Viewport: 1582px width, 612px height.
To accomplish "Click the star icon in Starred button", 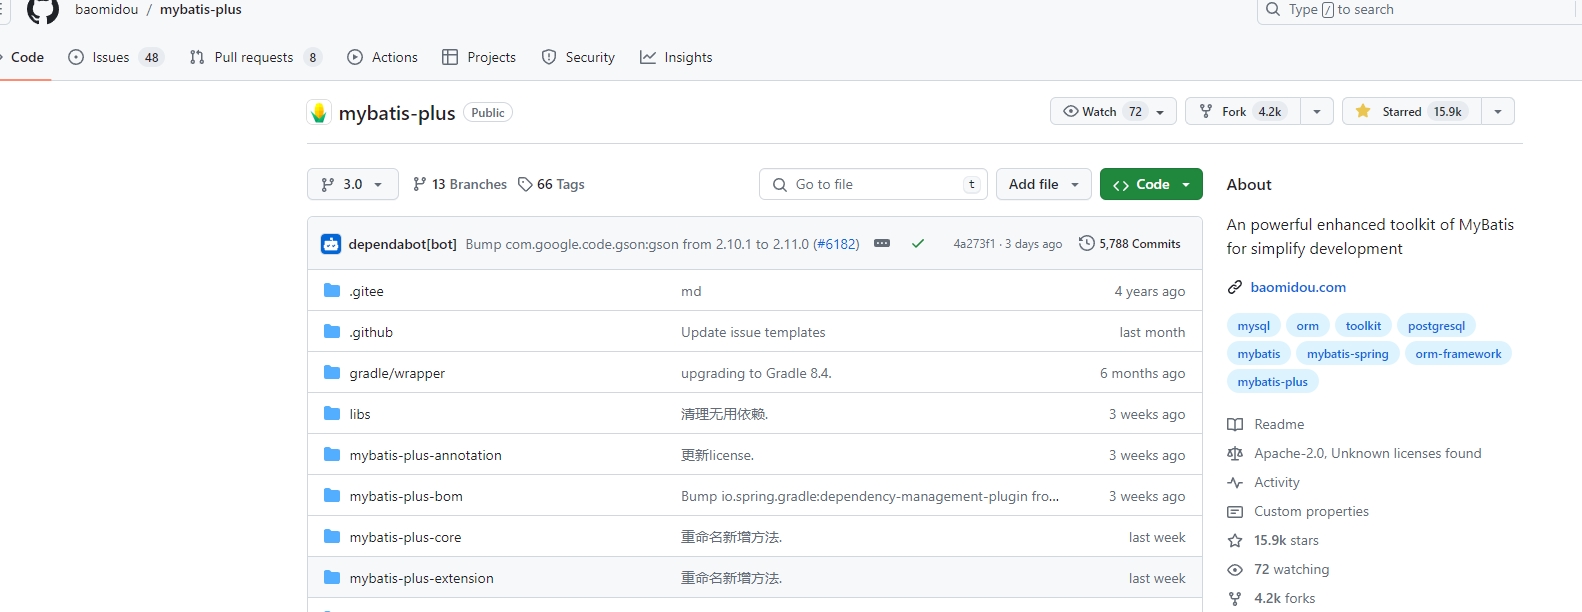I will [1363, 111].
